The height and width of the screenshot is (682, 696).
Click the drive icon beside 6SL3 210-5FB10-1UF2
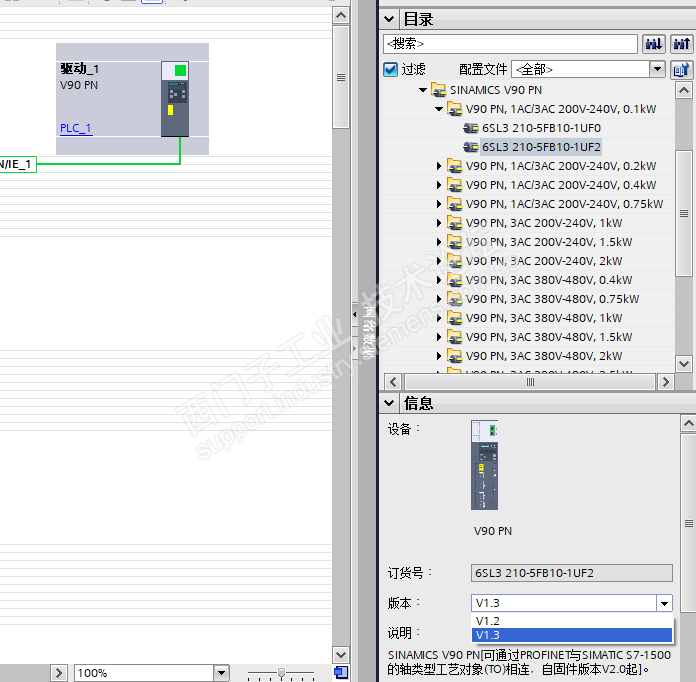click(x=471, y=147)
